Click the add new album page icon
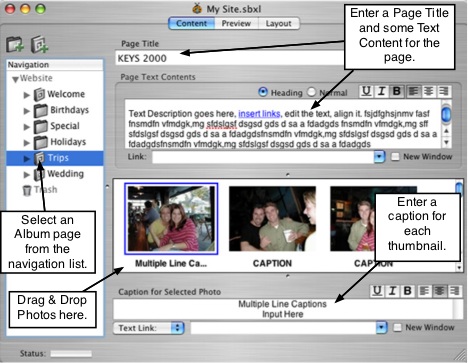The height and width of the screenshot is (363, 468). pyautogui.click(x=39, y=44)
